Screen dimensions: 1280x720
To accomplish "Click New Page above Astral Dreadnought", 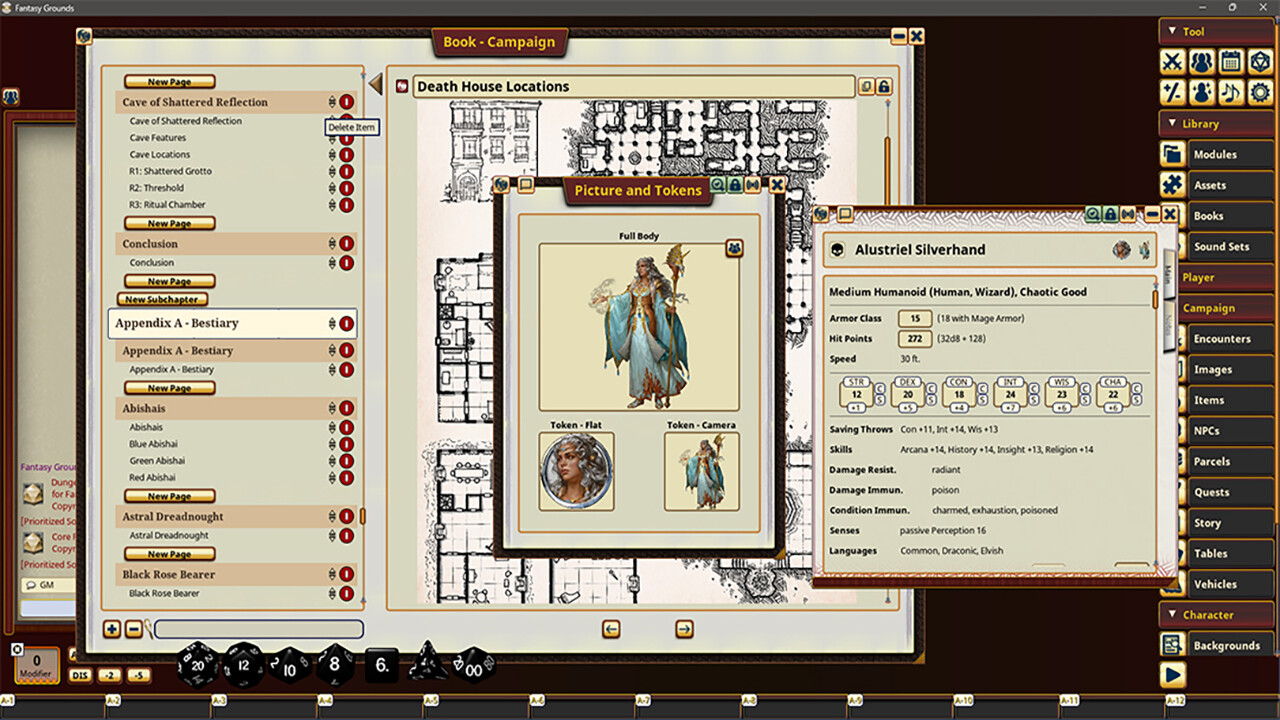I will tap(168, 496).
